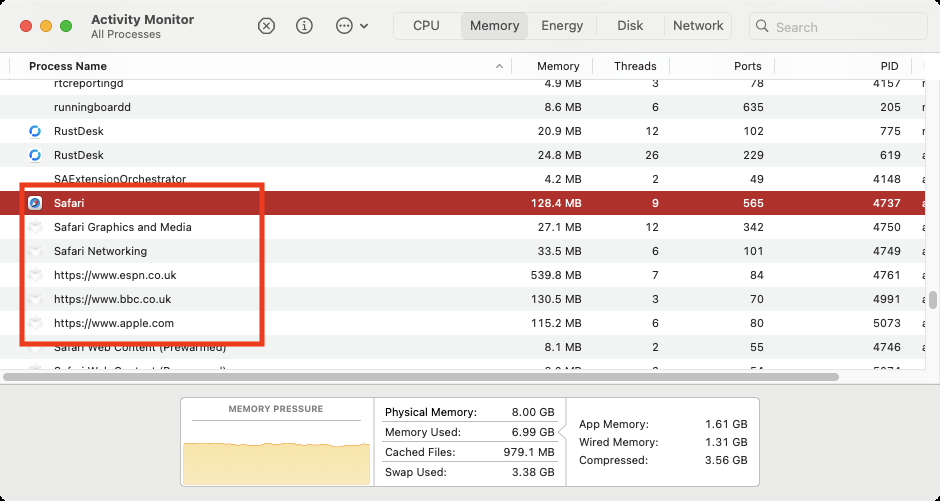
Task: Sort by Process Name column header
Action: [68, 66]
